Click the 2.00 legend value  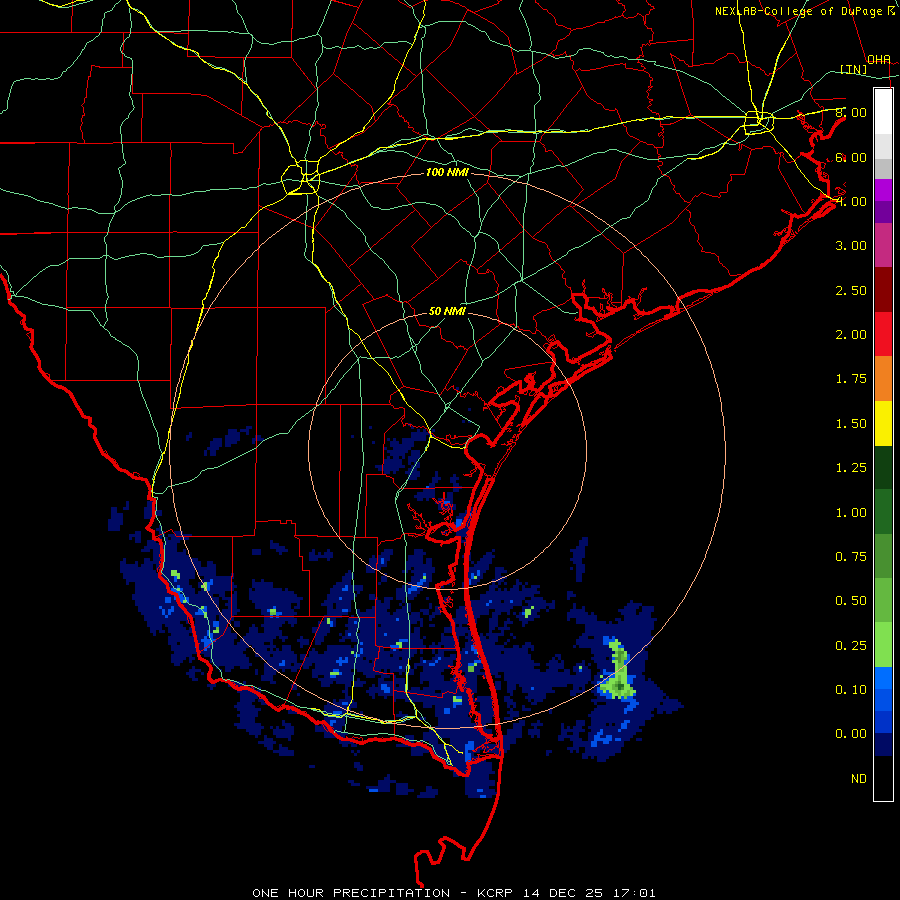coord(851,335)
